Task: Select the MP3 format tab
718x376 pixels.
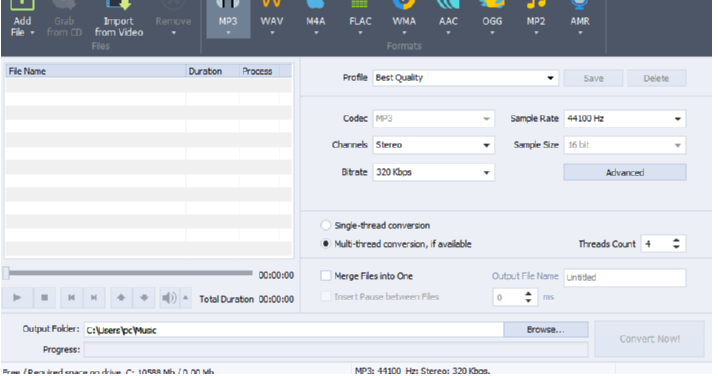Action: (228, 19)
